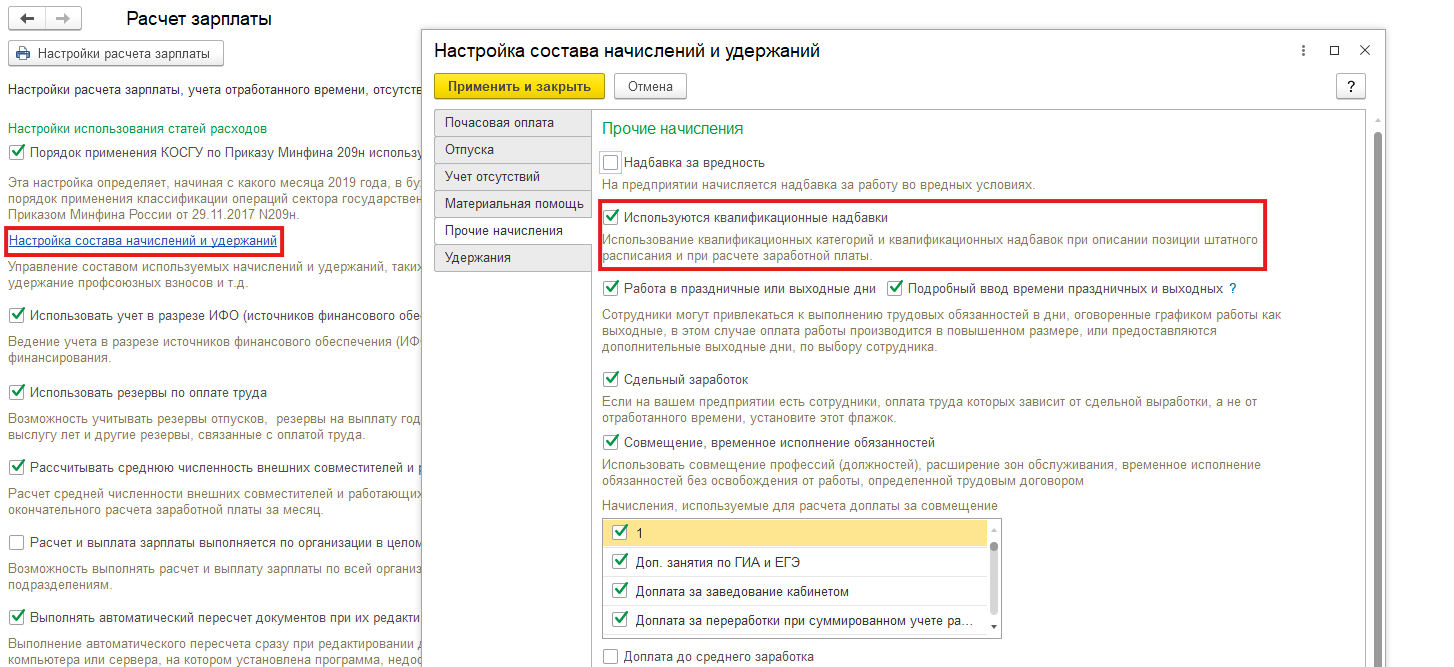Image resolution: width=1454 pixels, height=667 pixels.
Task: Toggle Доплата за переработки при суммированном учете
Action: tap(619, 620)
